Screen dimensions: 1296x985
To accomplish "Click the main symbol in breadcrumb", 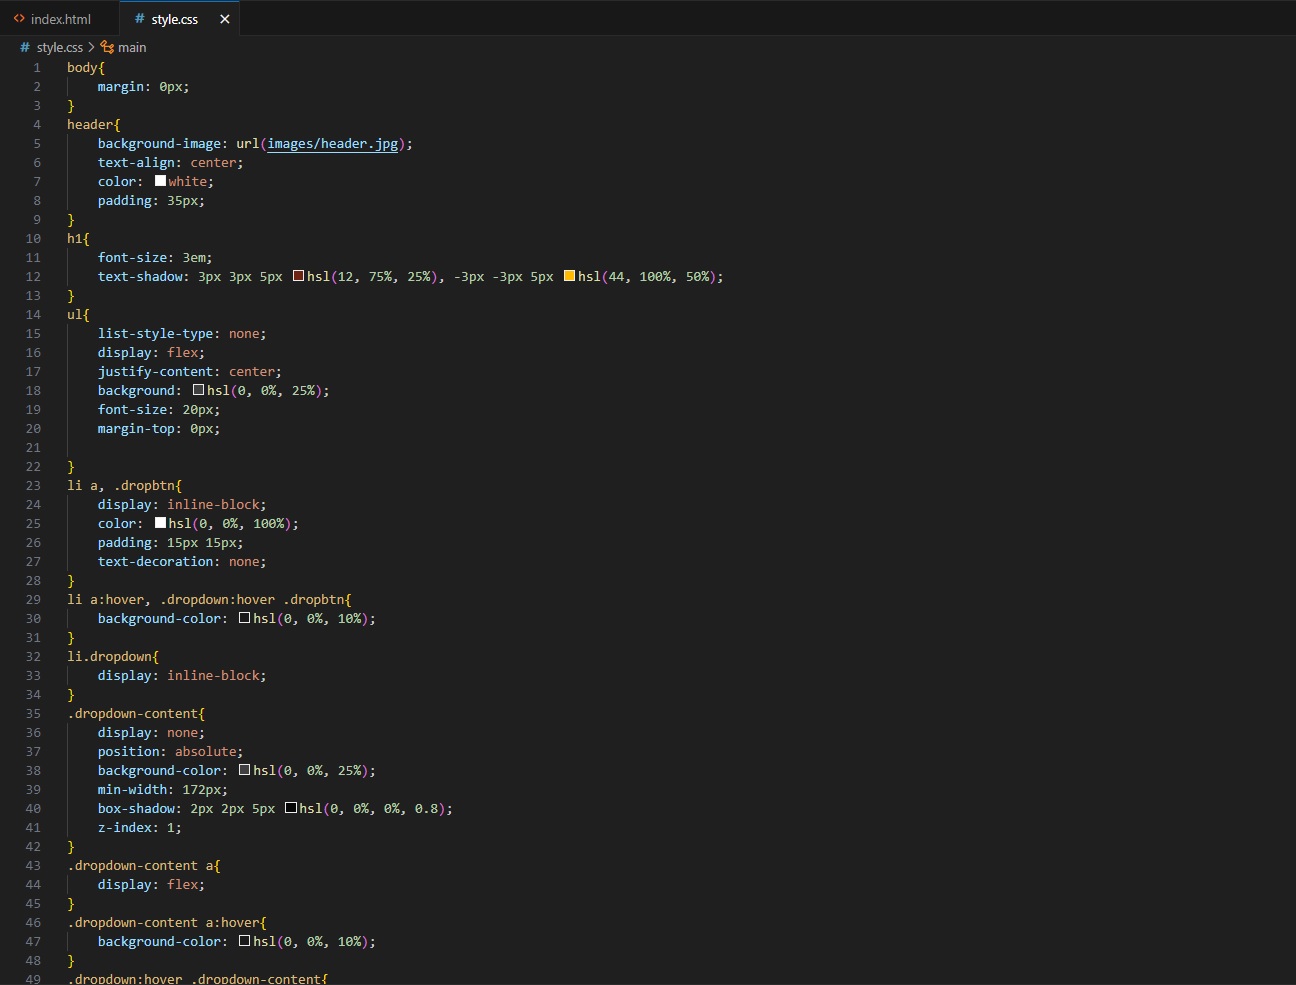I will pos(132,47).
